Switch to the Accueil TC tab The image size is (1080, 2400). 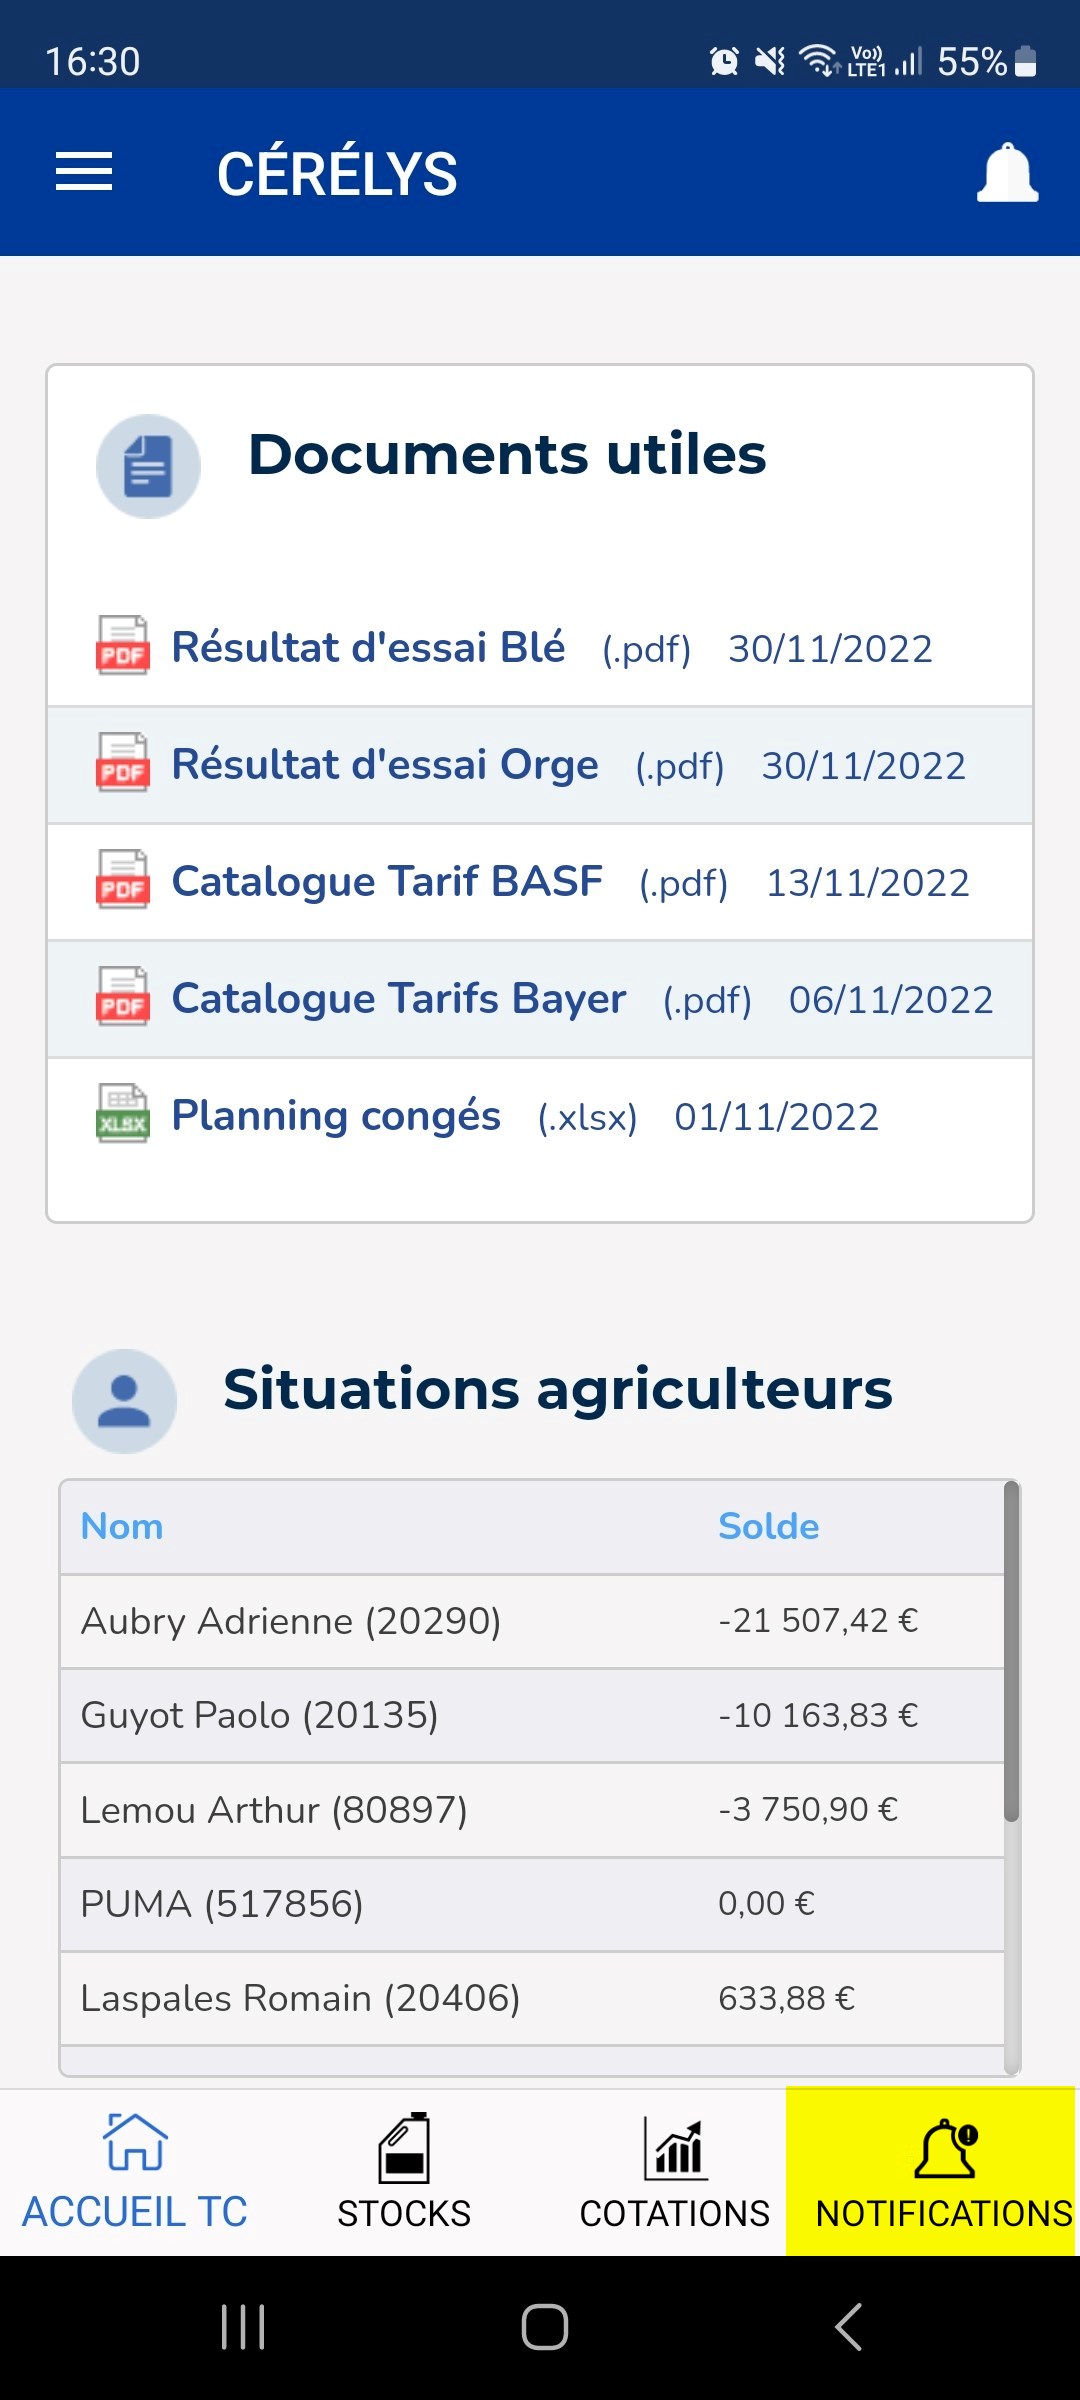tap(135, 2171)
